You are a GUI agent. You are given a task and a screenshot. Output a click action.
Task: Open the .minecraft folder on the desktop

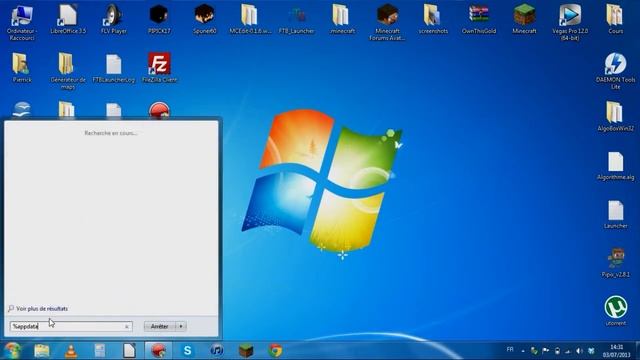tap(342, 20)
